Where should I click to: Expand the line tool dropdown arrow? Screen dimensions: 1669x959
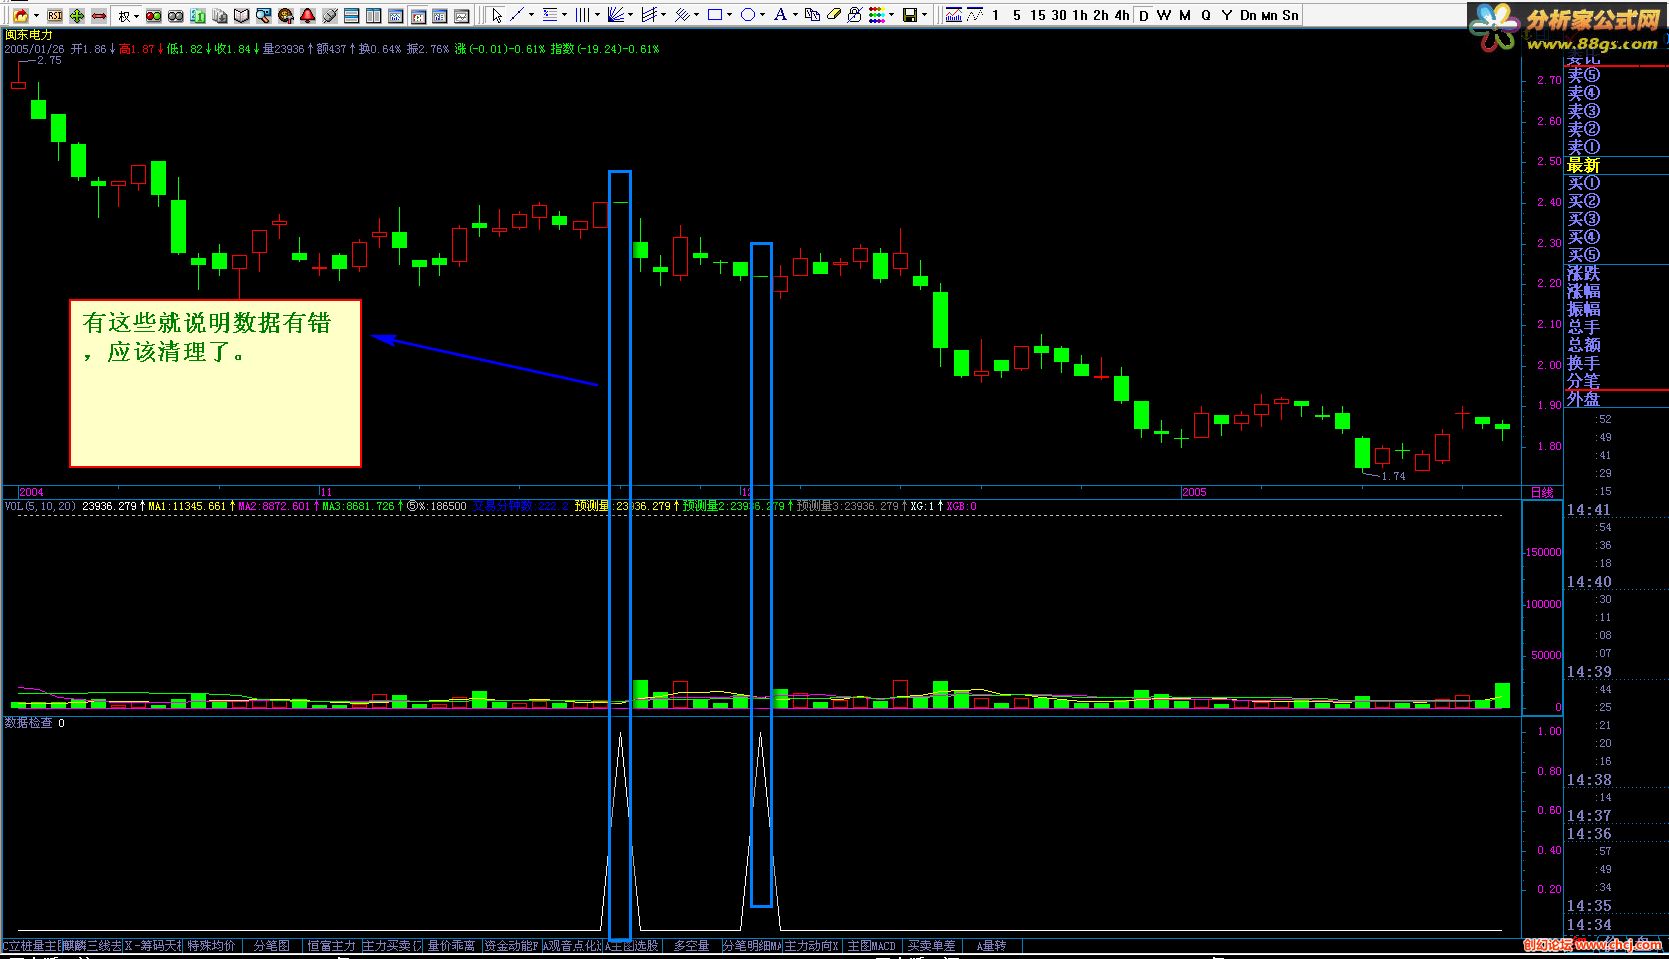[531, 15]
